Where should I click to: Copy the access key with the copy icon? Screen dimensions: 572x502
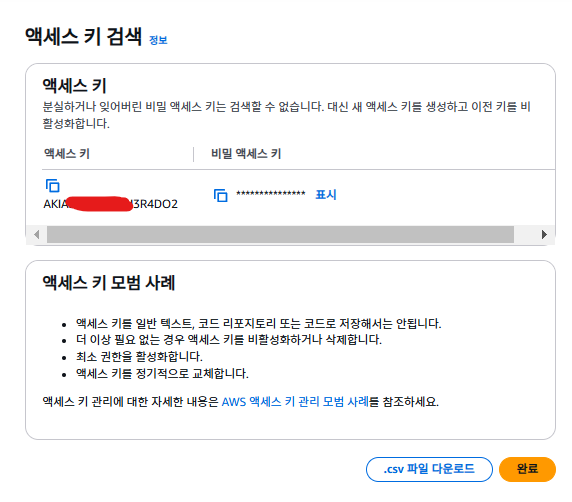click(x=53, y=185)
